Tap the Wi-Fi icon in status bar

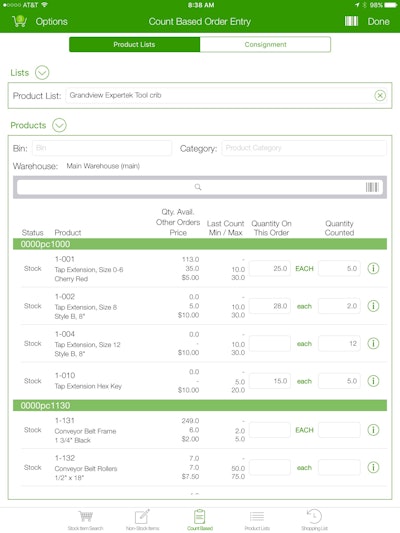click(44, 5)
